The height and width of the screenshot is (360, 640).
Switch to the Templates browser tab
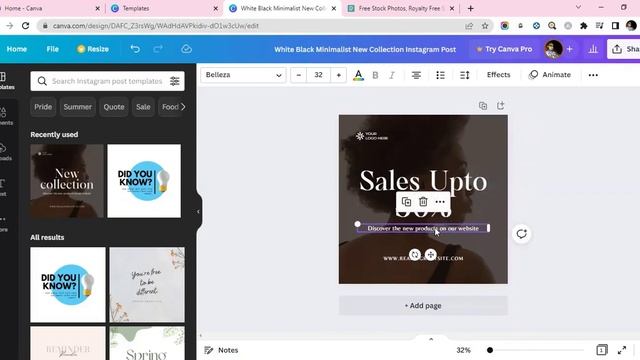[x=164, y=8]
